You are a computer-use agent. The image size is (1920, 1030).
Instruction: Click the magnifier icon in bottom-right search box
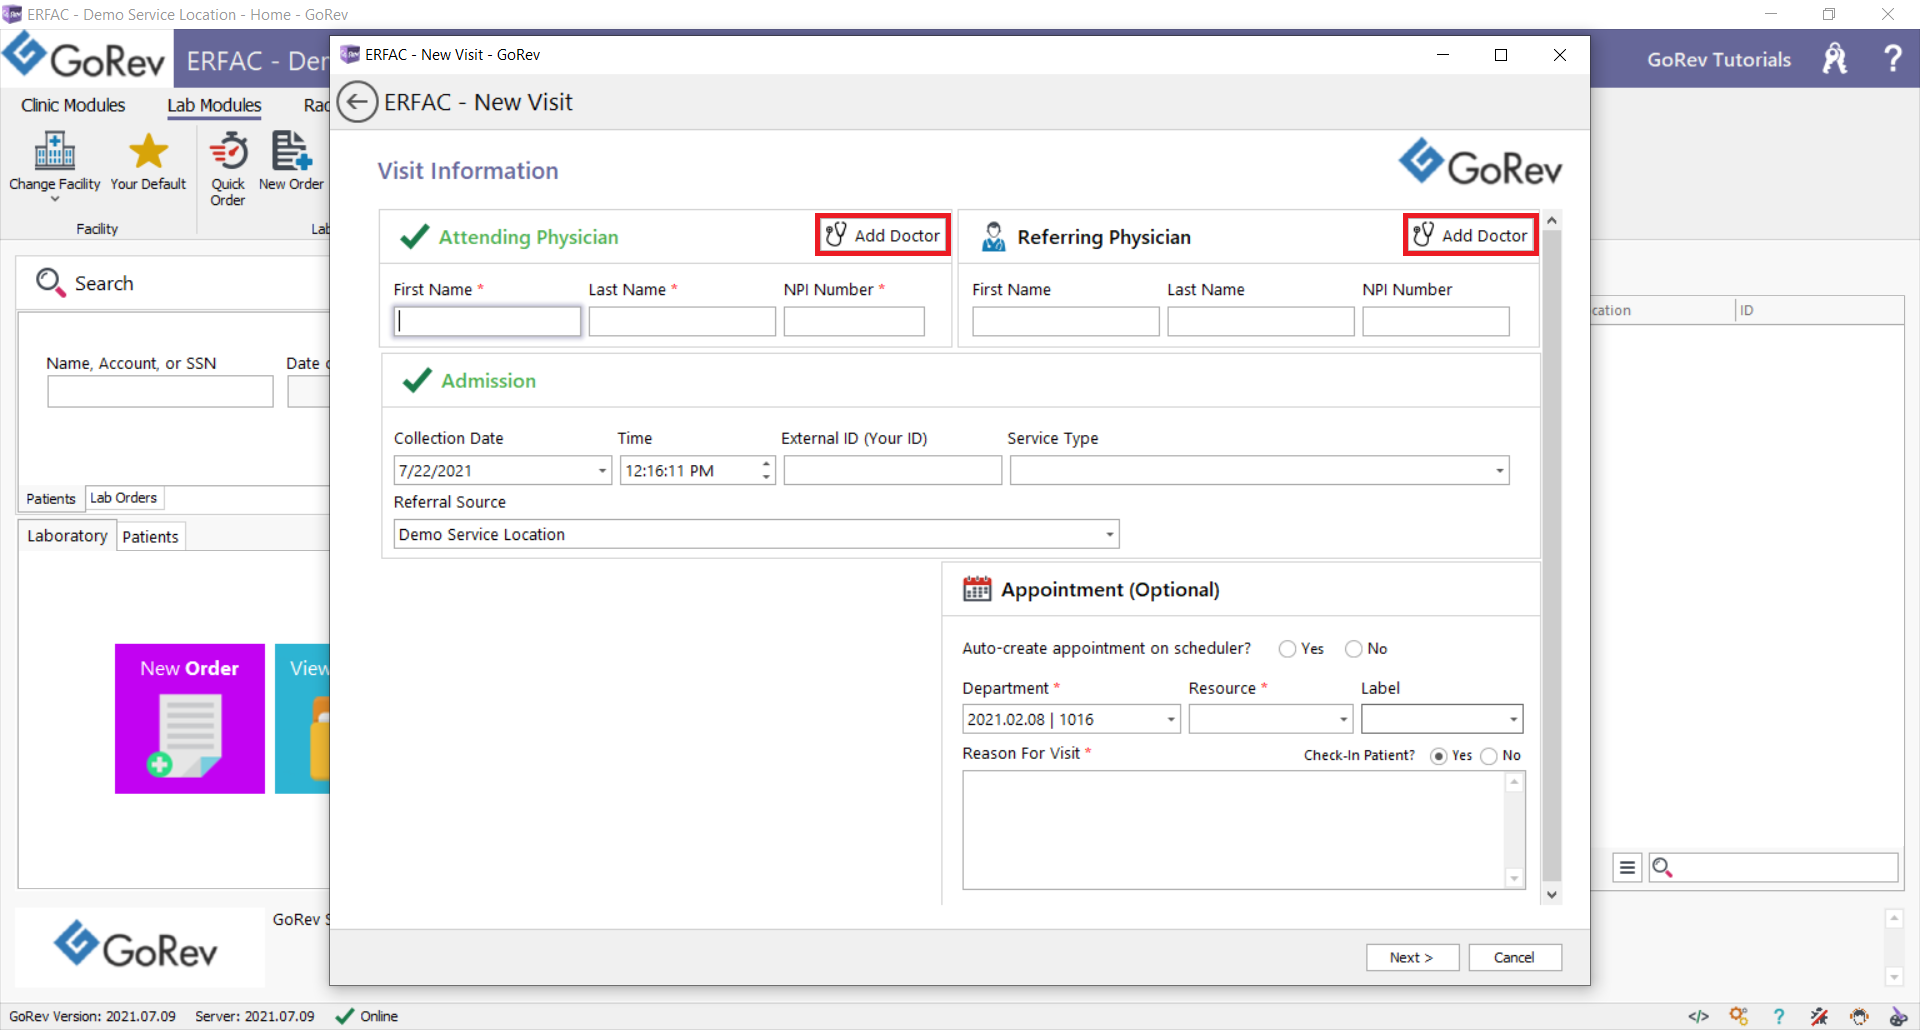point(1662,867)
